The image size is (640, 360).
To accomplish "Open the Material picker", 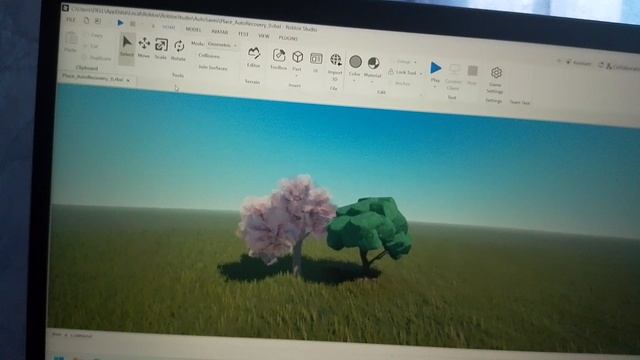I will coord(373,67).
